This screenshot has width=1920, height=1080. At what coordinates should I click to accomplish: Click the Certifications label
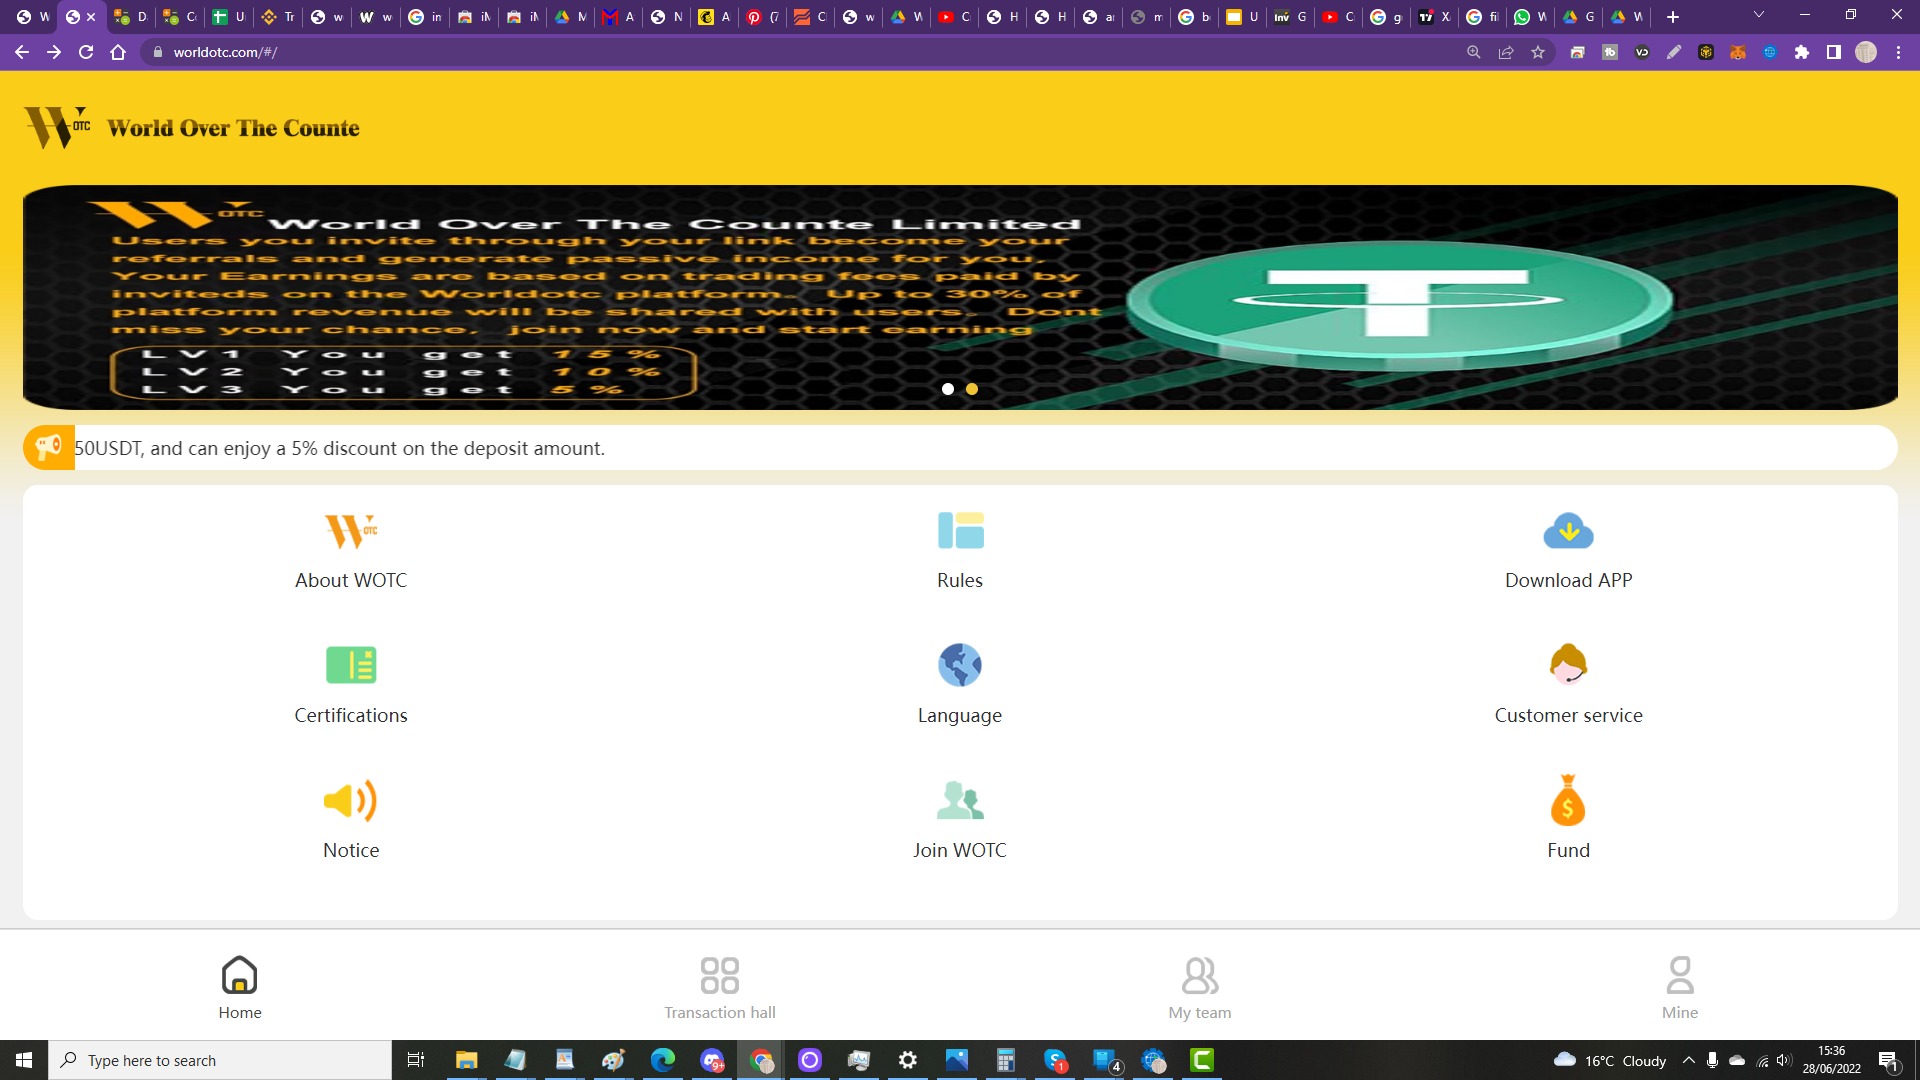coord(351,715)
